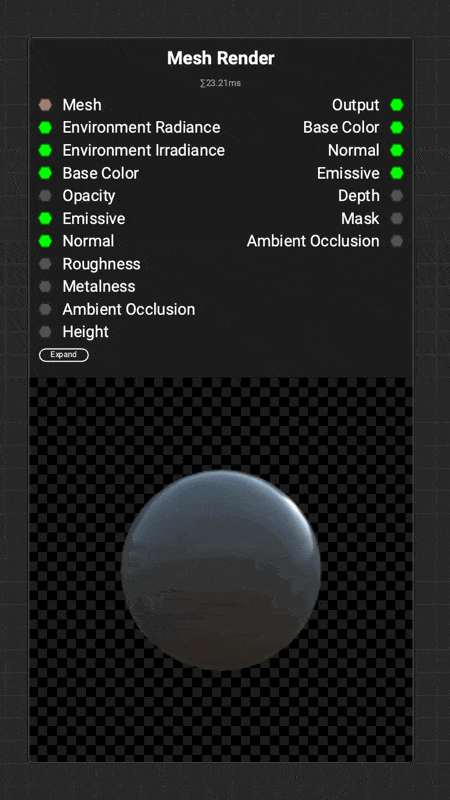Select the Emissive output socket

(x=397, y=173)
